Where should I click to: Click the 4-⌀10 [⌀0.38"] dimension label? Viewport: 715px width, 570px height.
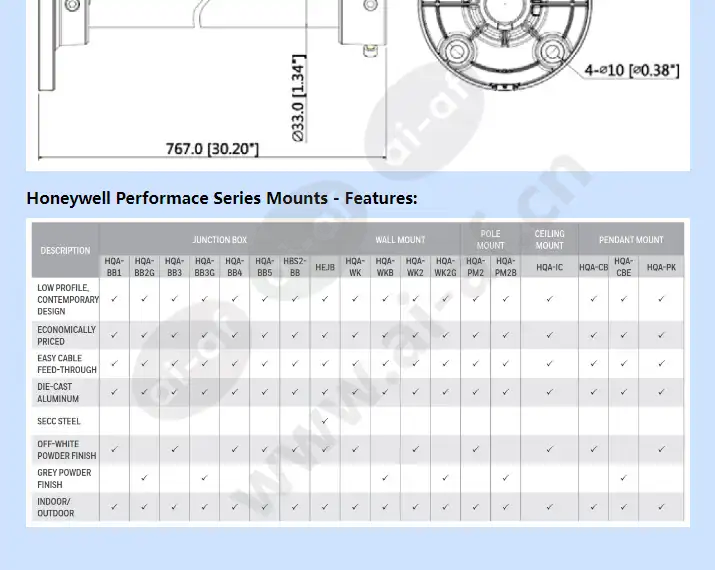coord(632,70)
